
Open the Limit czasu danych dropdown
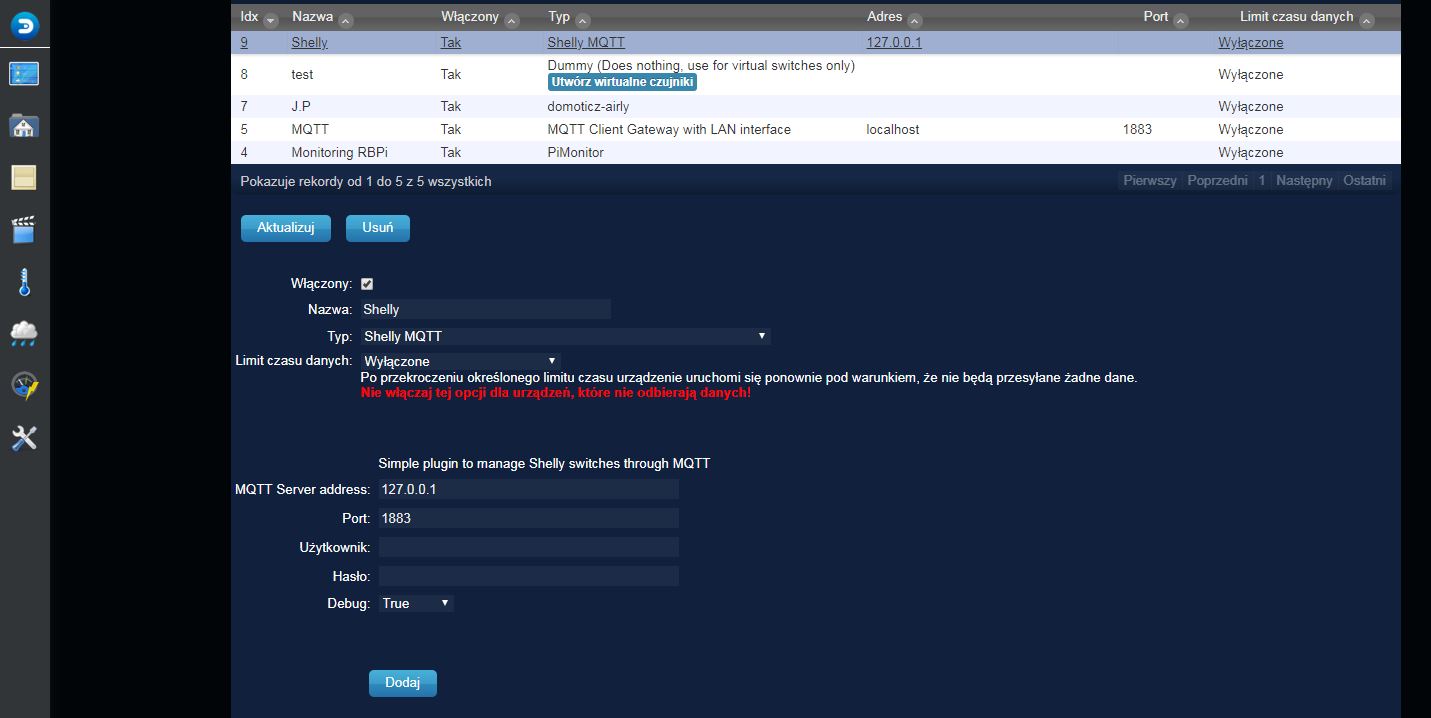pos(460,361)
